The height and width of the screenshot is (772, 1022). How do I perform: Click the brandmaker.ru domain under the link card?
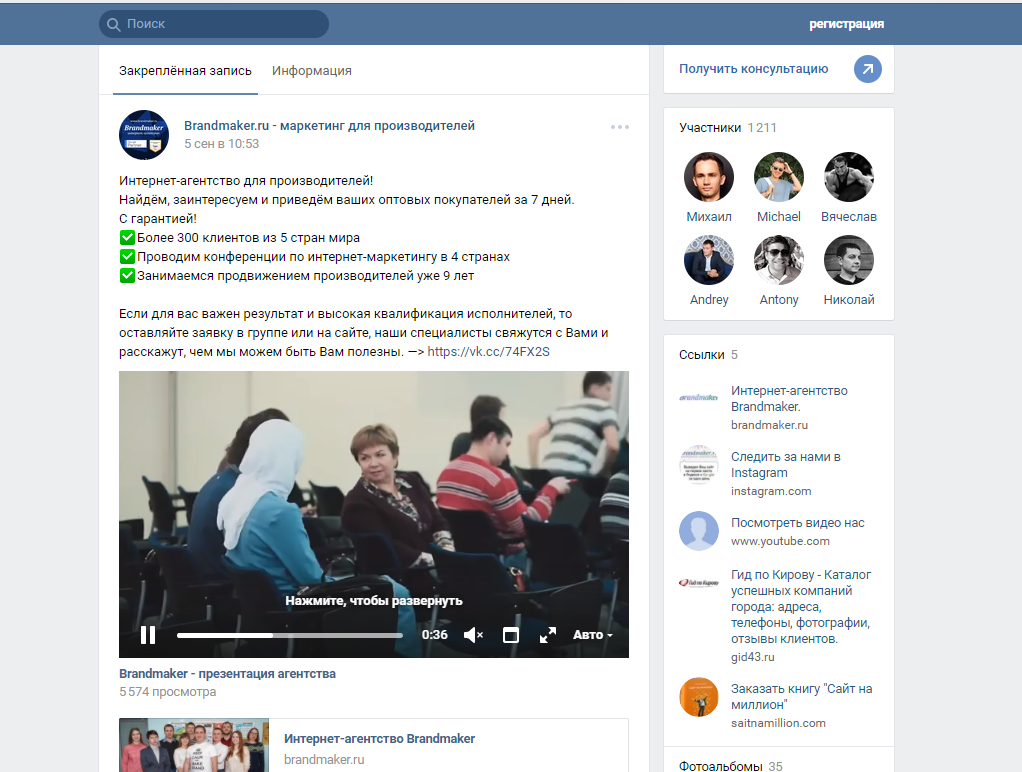point(324,760)
